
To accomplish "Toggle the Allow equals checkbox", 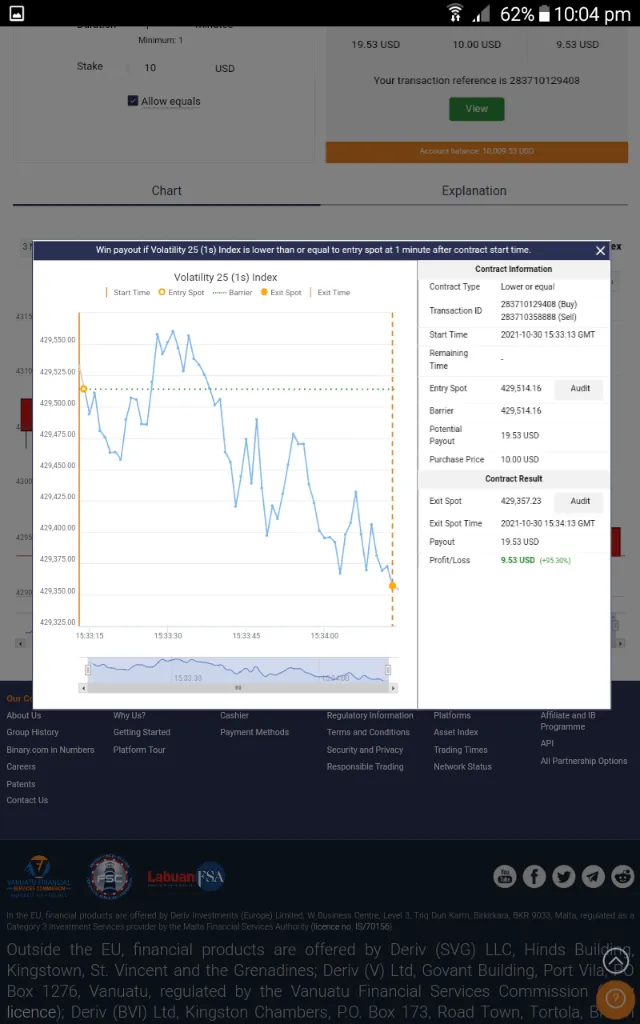I will click(x=133, y=101).
